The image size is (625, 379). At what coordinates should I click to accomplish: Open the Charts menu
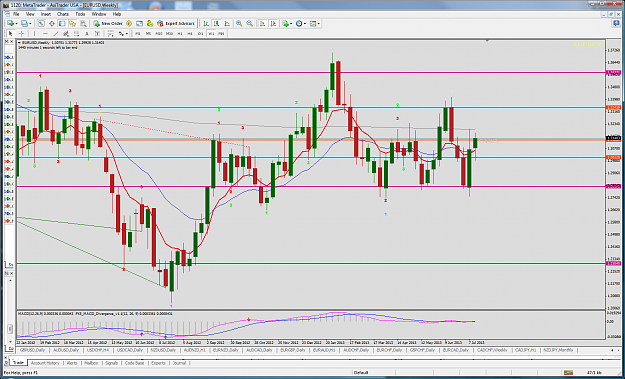coord(63,14)
